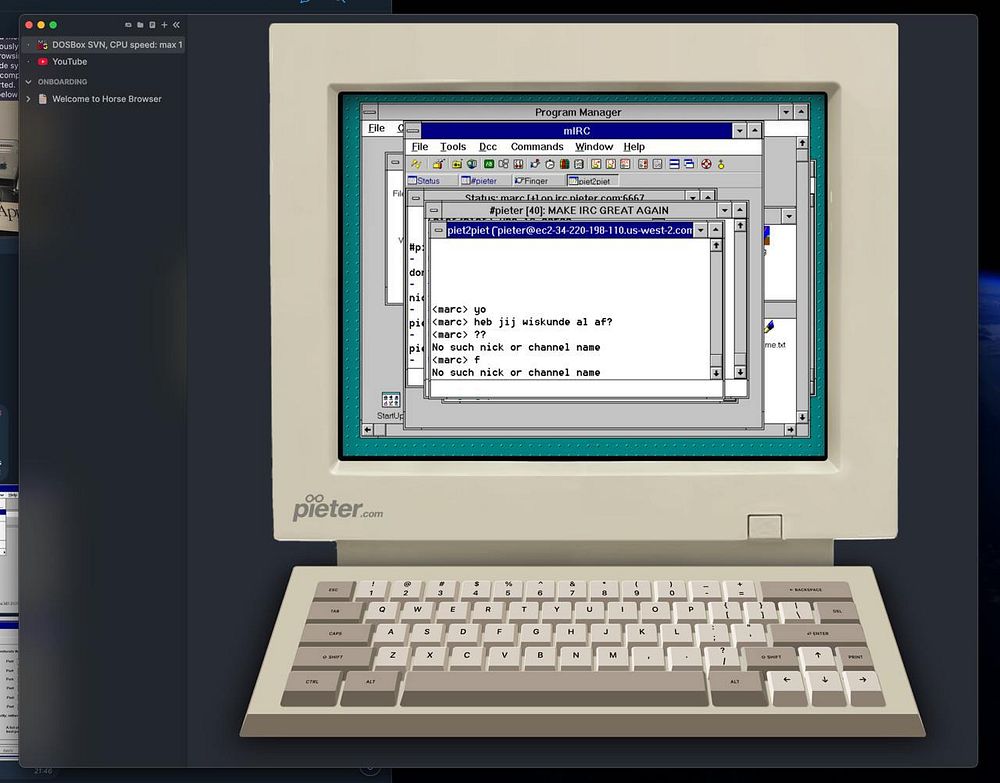
Task: Click the message input box of piet2piet chat
Action: point(576,388)
